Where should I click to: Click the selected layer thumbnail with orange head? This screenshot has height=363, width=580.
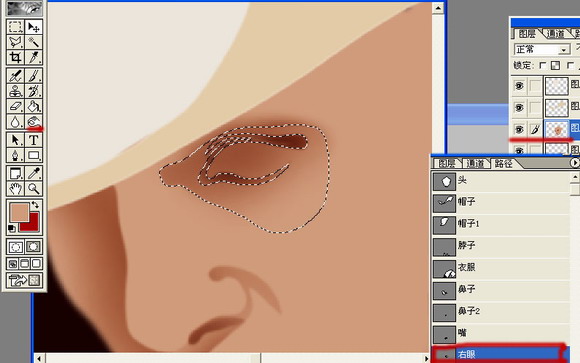click(x=557, y=130)
